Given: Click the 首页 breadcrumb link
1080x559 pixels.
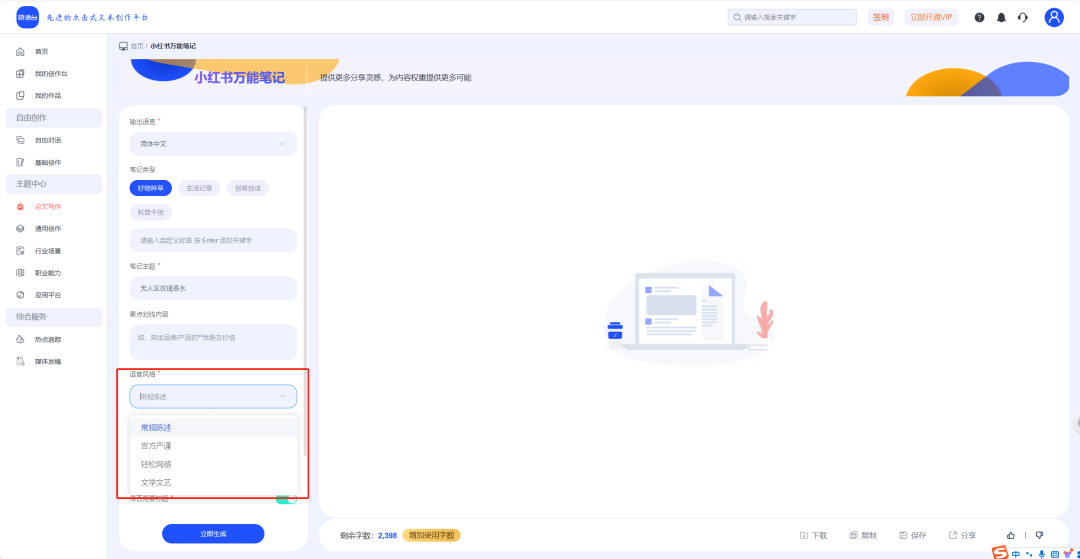Looking at the screenshot, I should click(137, 46).
